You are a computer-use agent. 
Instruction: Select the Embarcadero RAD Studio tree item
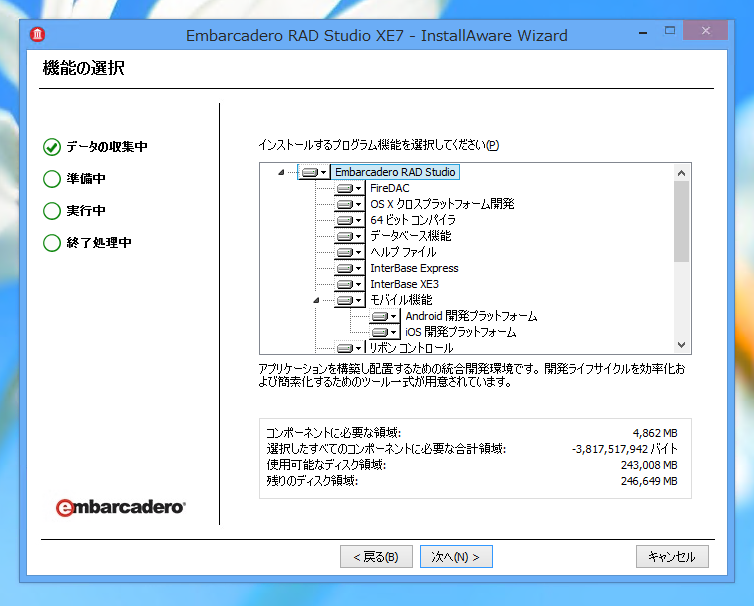395,172
